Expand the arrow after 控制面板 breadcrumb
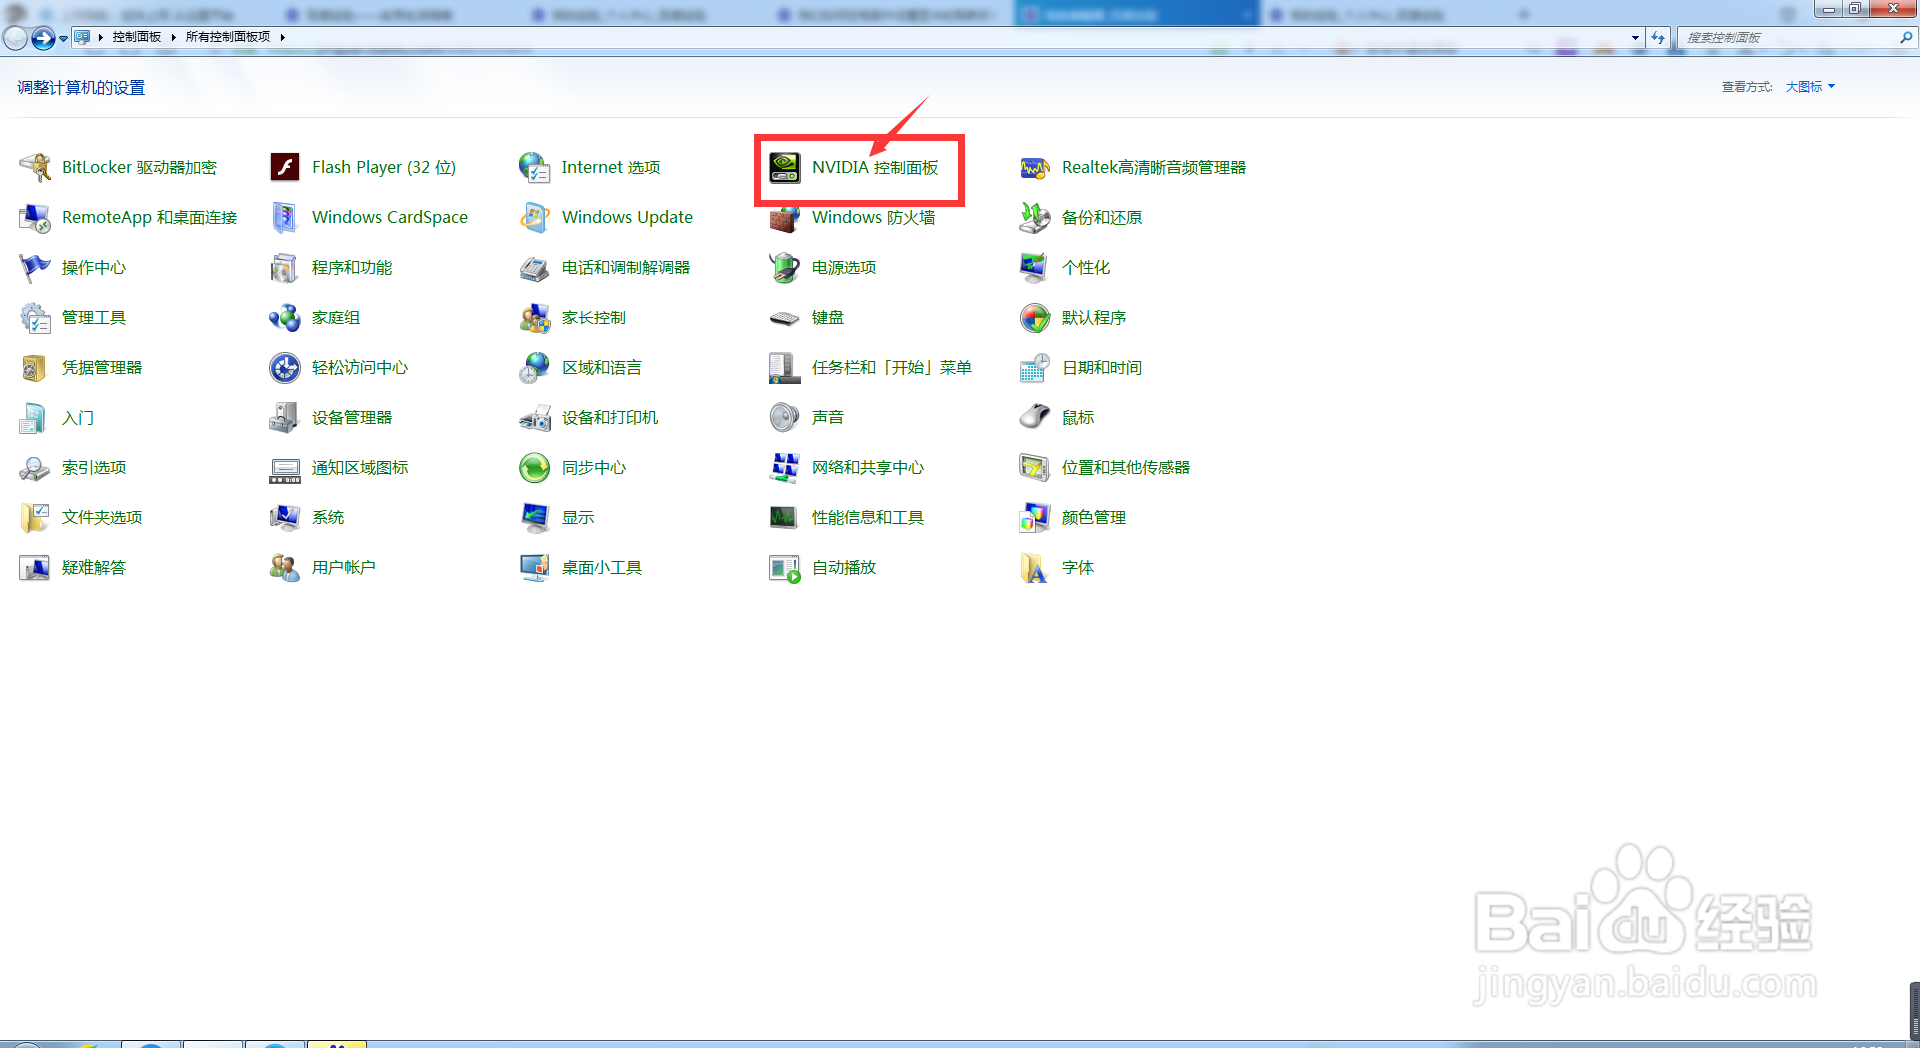Screen dimensions: 1920x1048 tap(173, 37)
